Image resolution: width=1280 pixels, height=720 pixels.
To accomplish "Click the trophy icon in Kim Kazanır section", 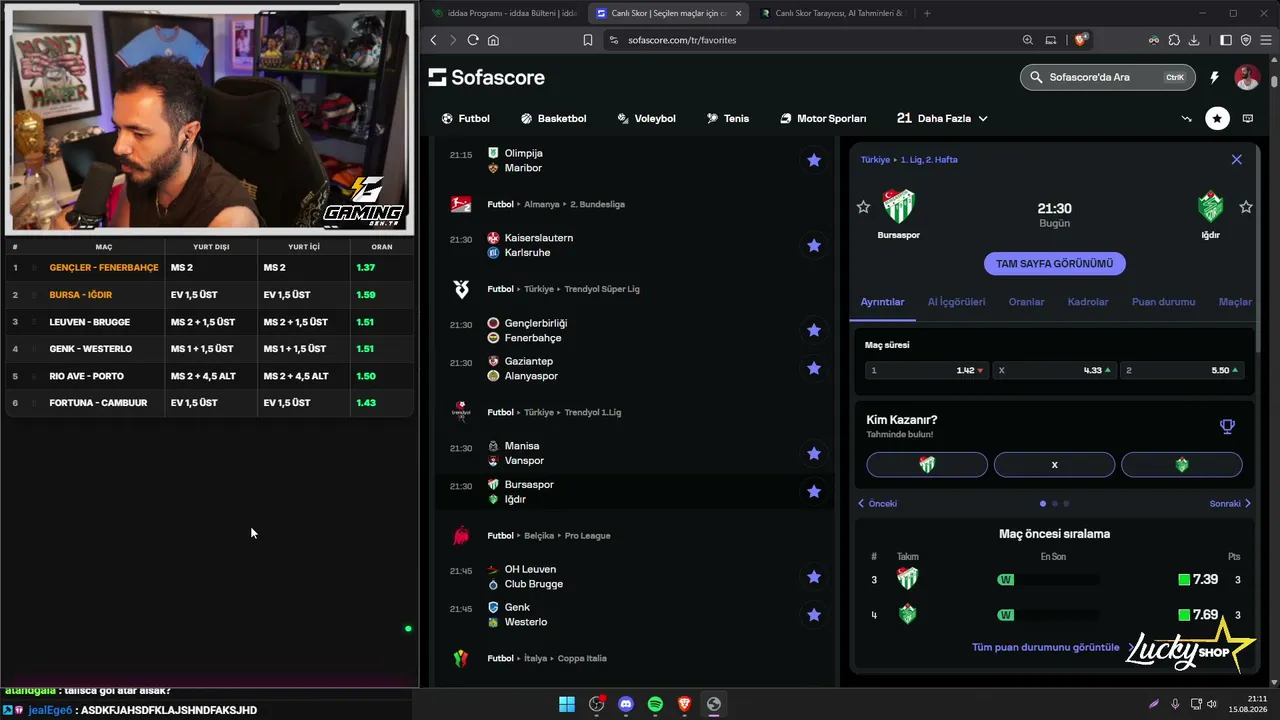I will pyautogui.click(x=1228, y=427).
